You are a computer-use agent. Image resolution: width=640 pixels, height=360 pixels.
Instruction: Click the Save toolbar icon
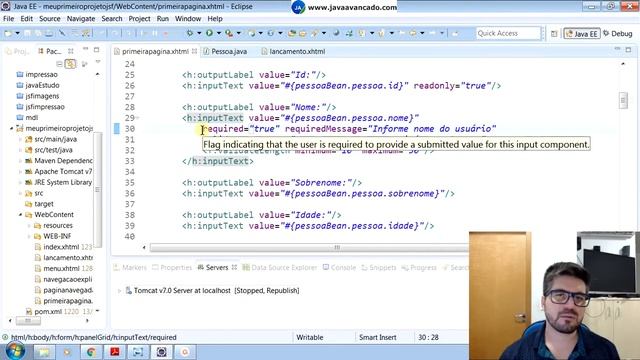[27, 33]
